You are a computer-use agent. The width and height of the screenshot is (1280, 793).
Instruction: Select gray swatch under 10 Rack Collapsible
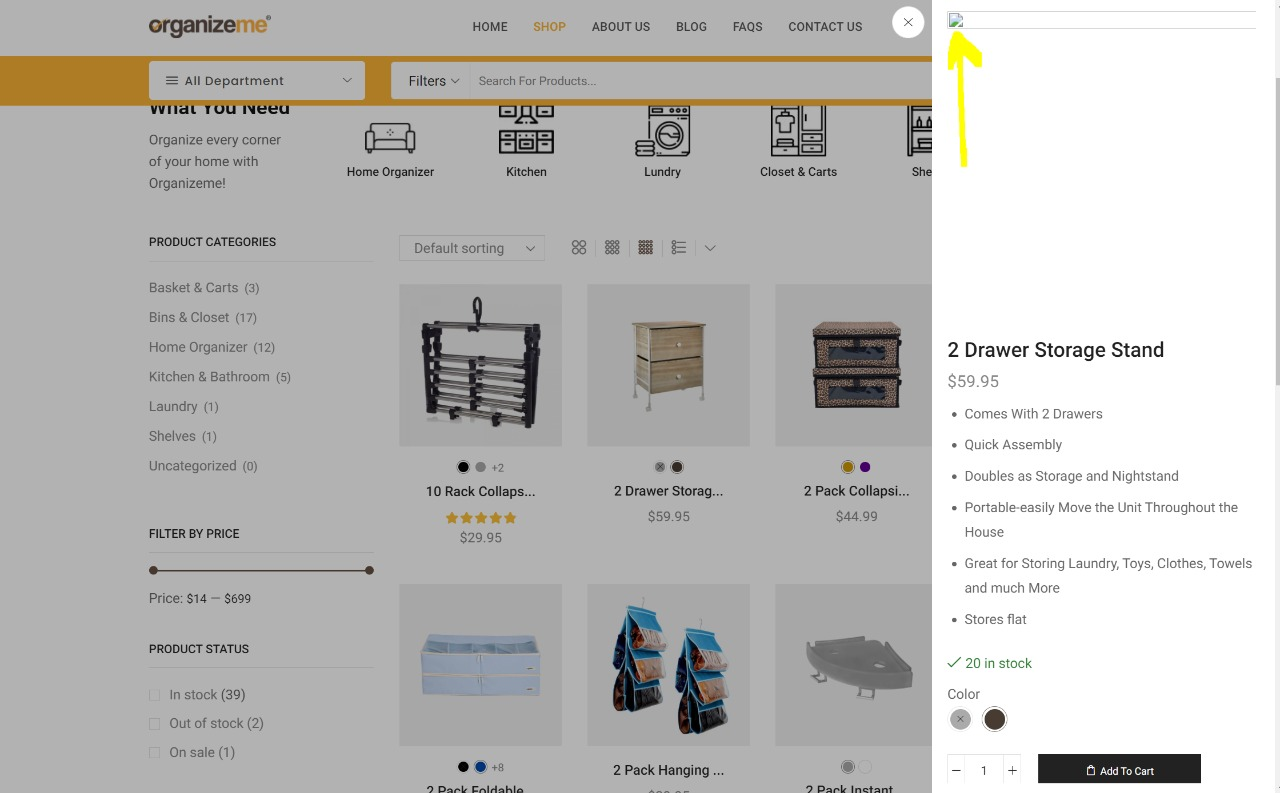[480, 467]
